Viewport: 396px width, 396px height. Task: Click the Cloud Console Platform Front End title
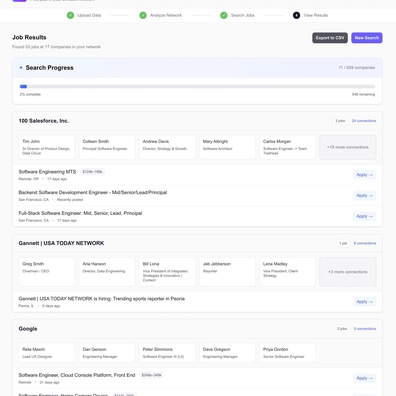click(x=77, y=375)
